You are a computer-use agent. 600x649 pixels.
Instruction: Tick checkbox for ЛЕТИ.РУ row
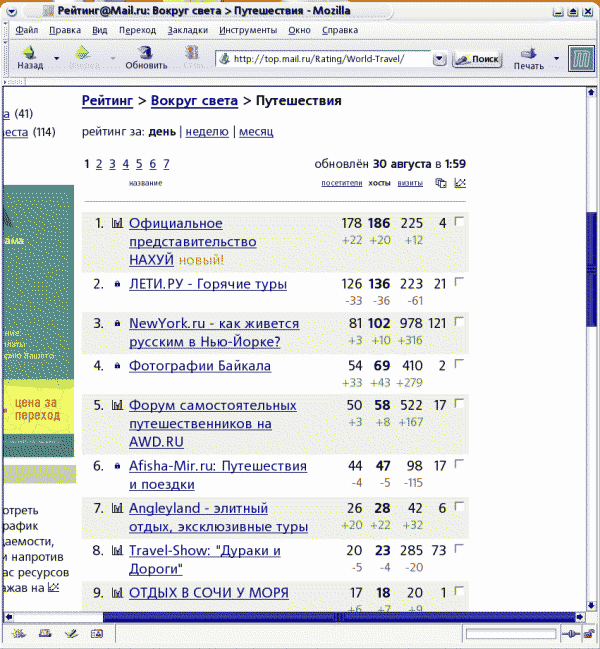pos(459,282)
